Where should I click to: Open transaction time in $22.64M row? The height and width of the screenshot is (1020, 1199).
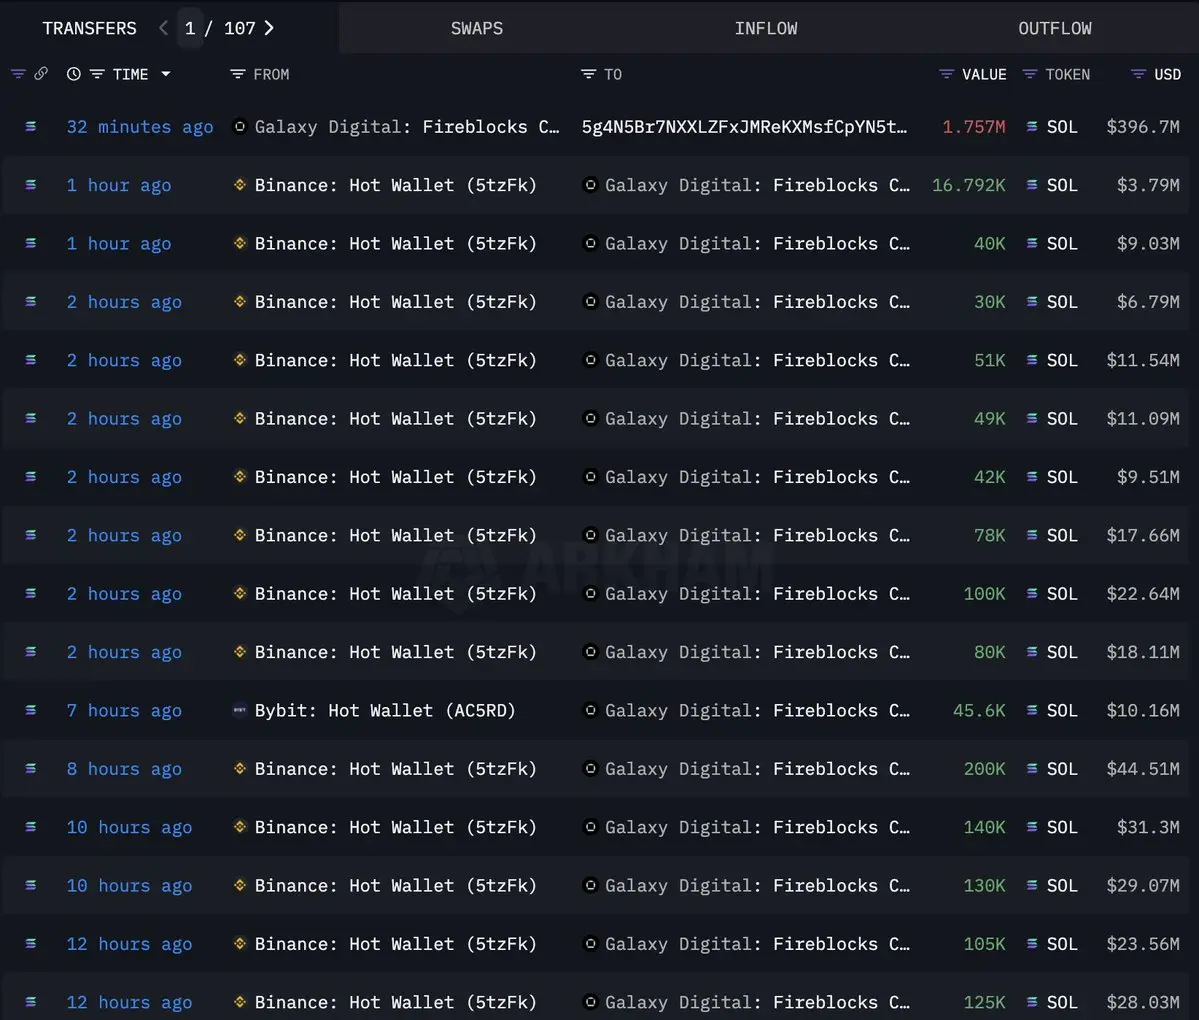click(124, 594)
